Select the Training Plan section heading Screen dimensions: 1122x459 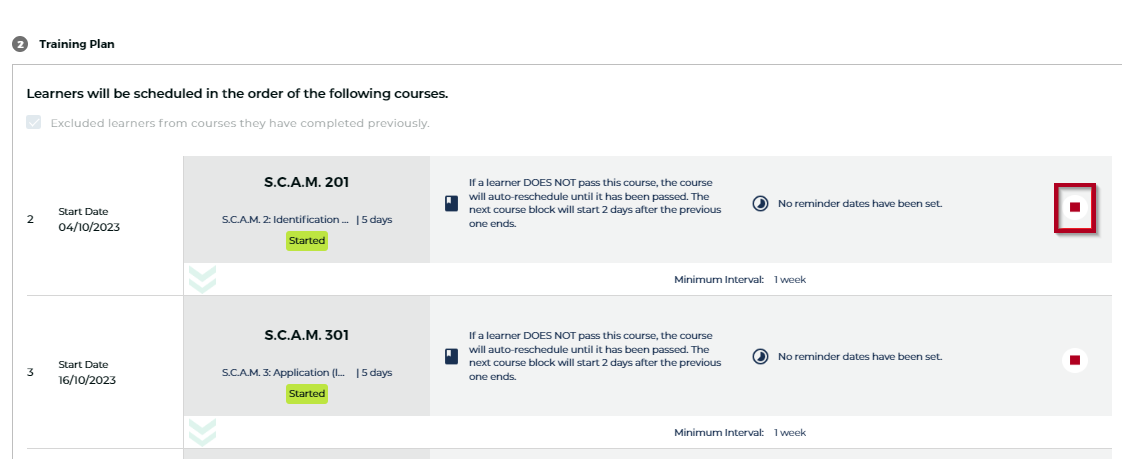coord(77,44)
